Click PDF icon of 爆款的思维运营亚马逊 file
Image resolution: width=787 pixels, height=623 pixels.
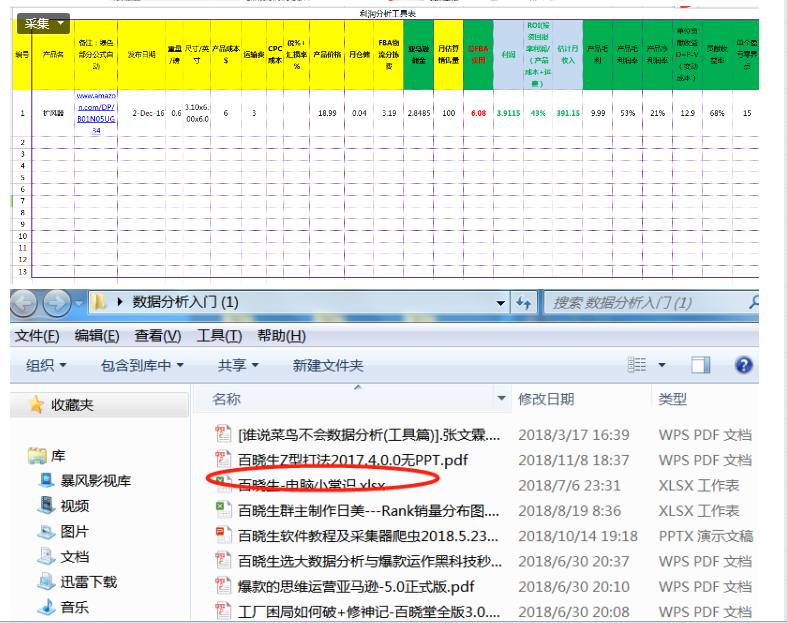coord(223,586)
